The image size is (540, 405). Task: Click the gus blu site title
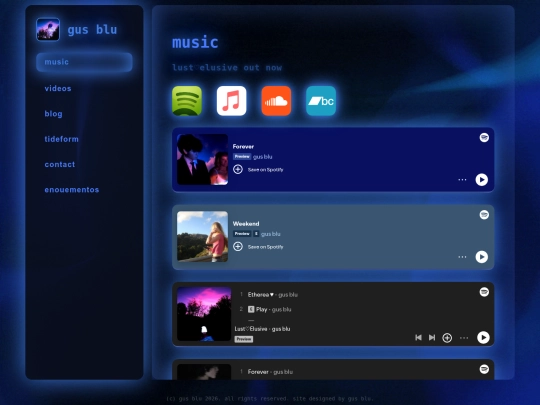pyautogui.click(x=92, y=30)
